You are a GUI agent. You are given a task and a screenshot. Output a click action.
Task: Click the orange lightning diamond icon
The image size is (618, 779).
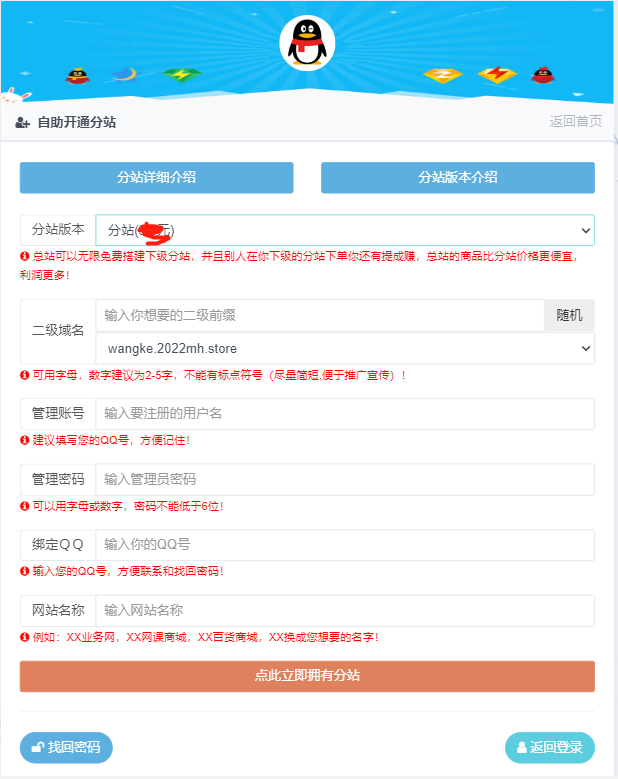click(497, 75)
